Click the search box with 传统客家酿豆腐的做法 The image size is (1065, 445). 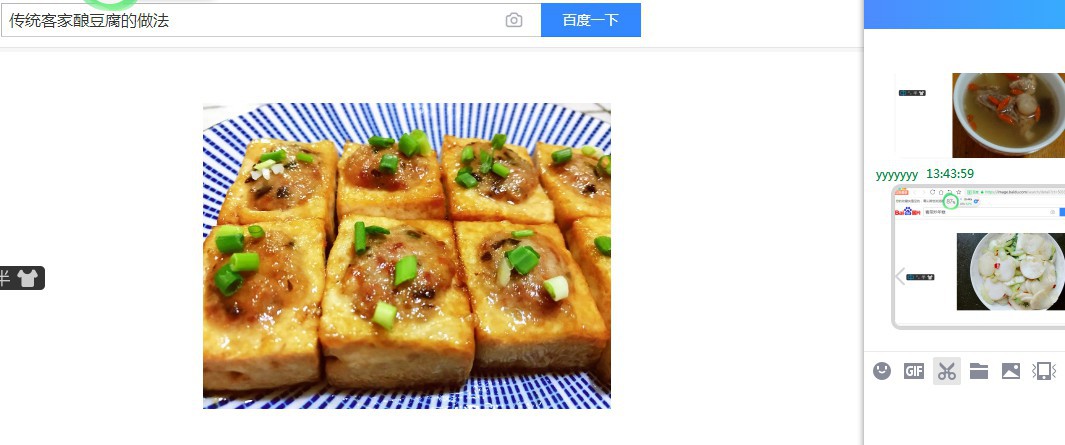pos(271,20)
